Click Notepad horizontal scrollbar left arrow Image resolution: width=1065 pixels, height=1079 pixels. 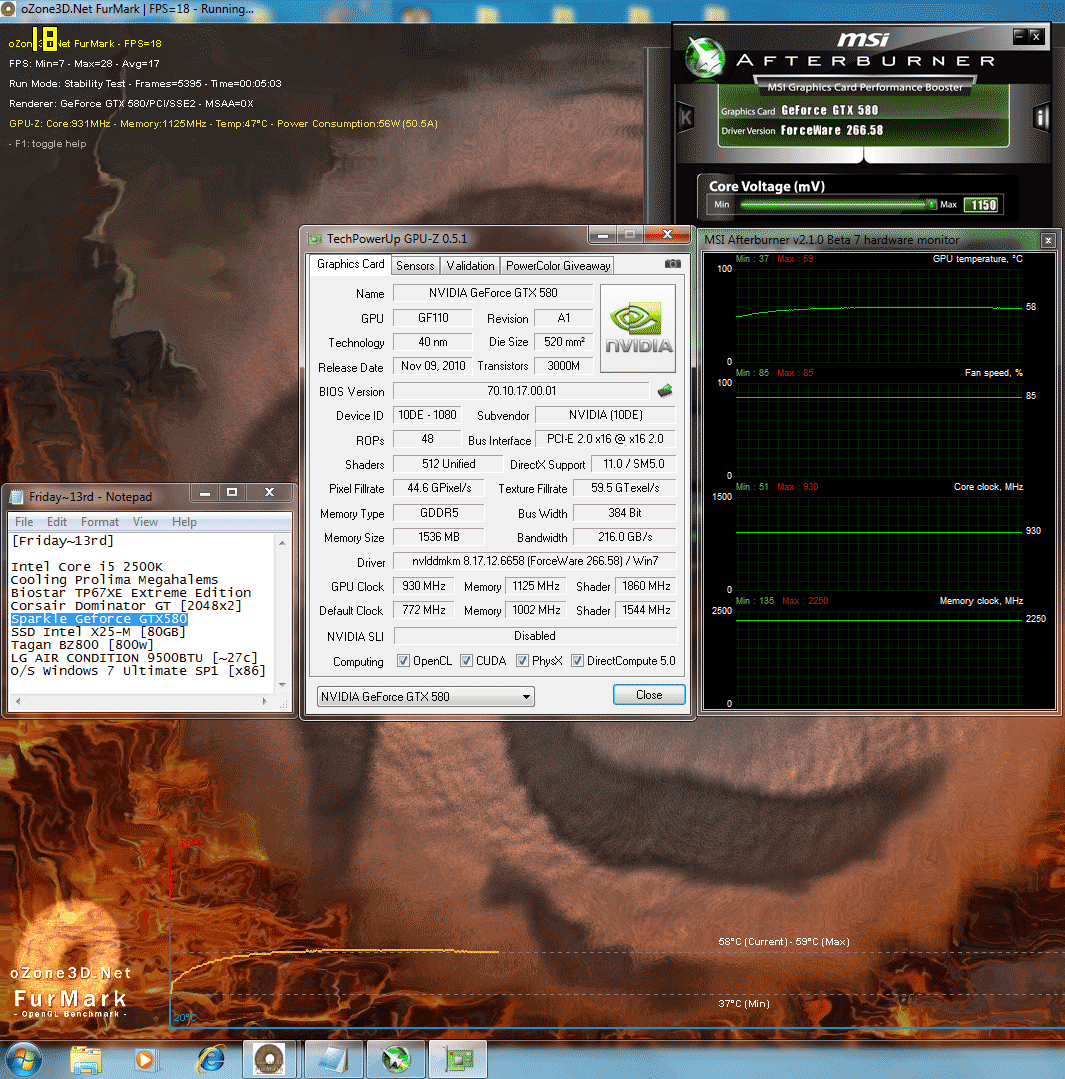pyautogui.click(x=18, y=701)
